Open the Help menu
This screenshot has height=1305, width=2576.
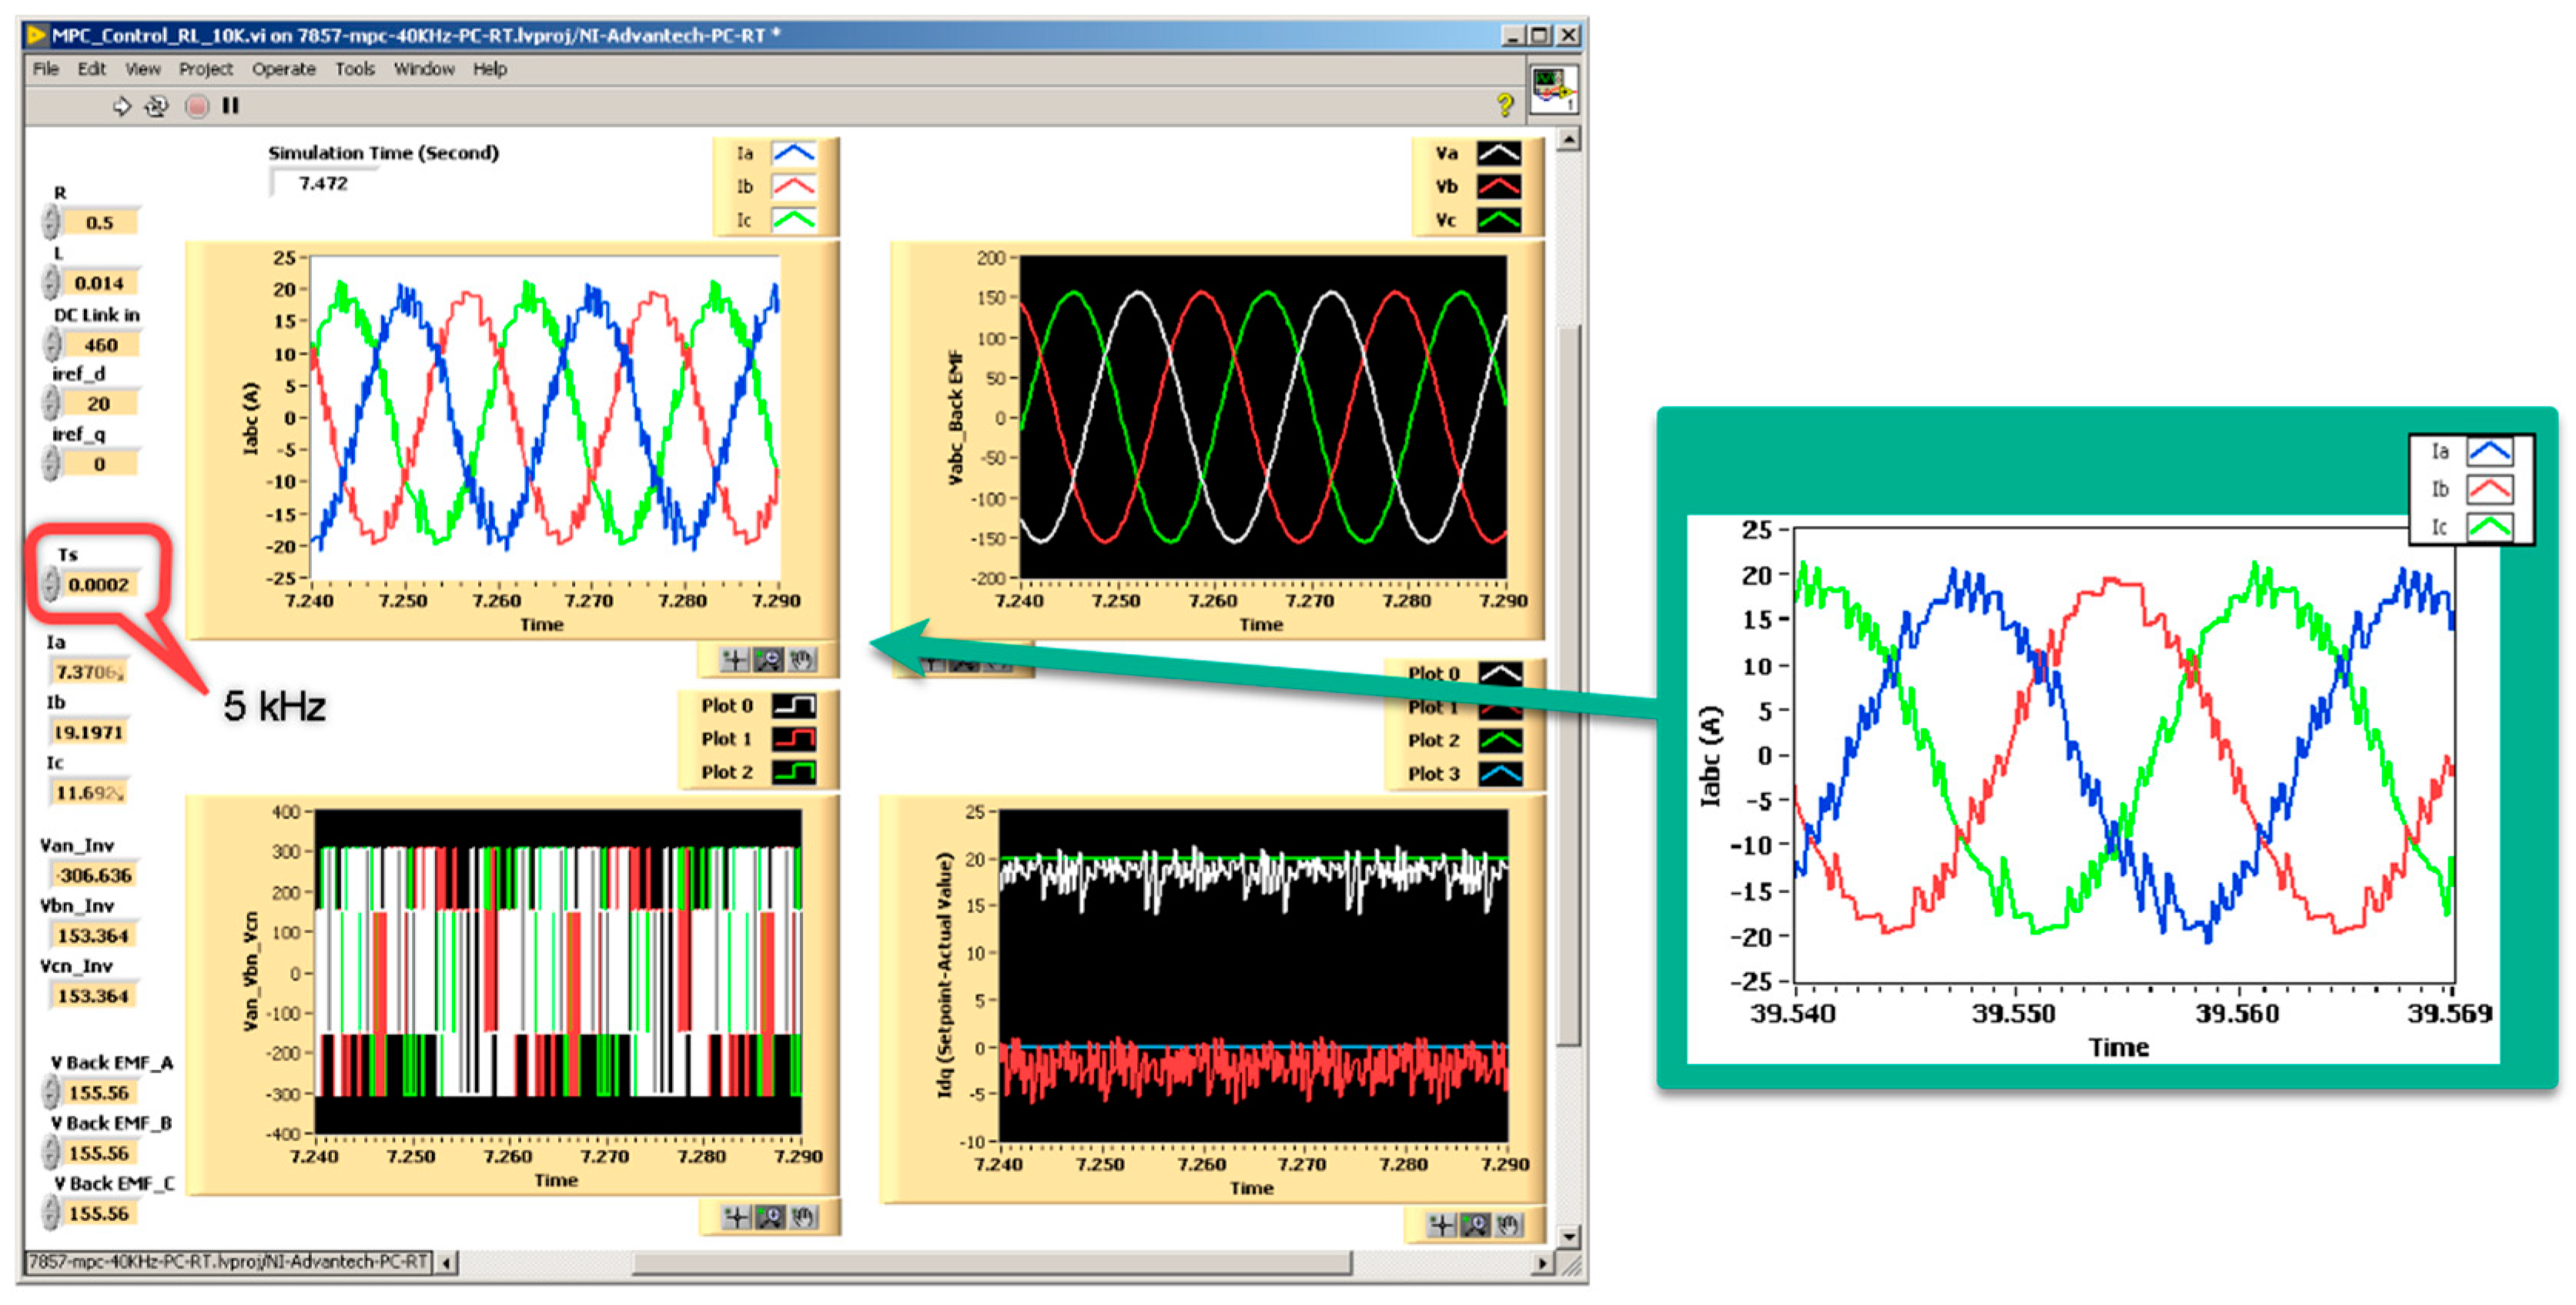[490, 69]
